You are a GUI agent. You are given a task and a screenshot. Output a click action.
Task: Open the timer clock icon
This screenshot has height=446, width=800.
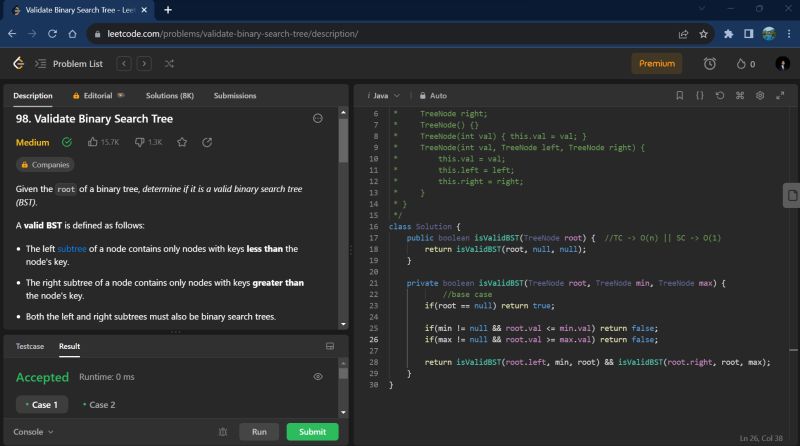[x=709, y=64]
